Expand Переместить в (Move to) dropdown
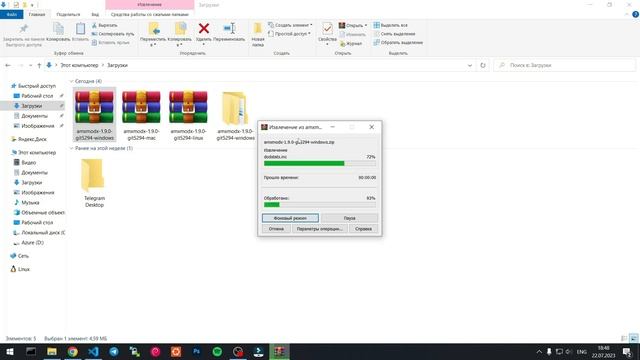Image resolution: width=640 pixels, height=360 pixels. tap(153, 44)
